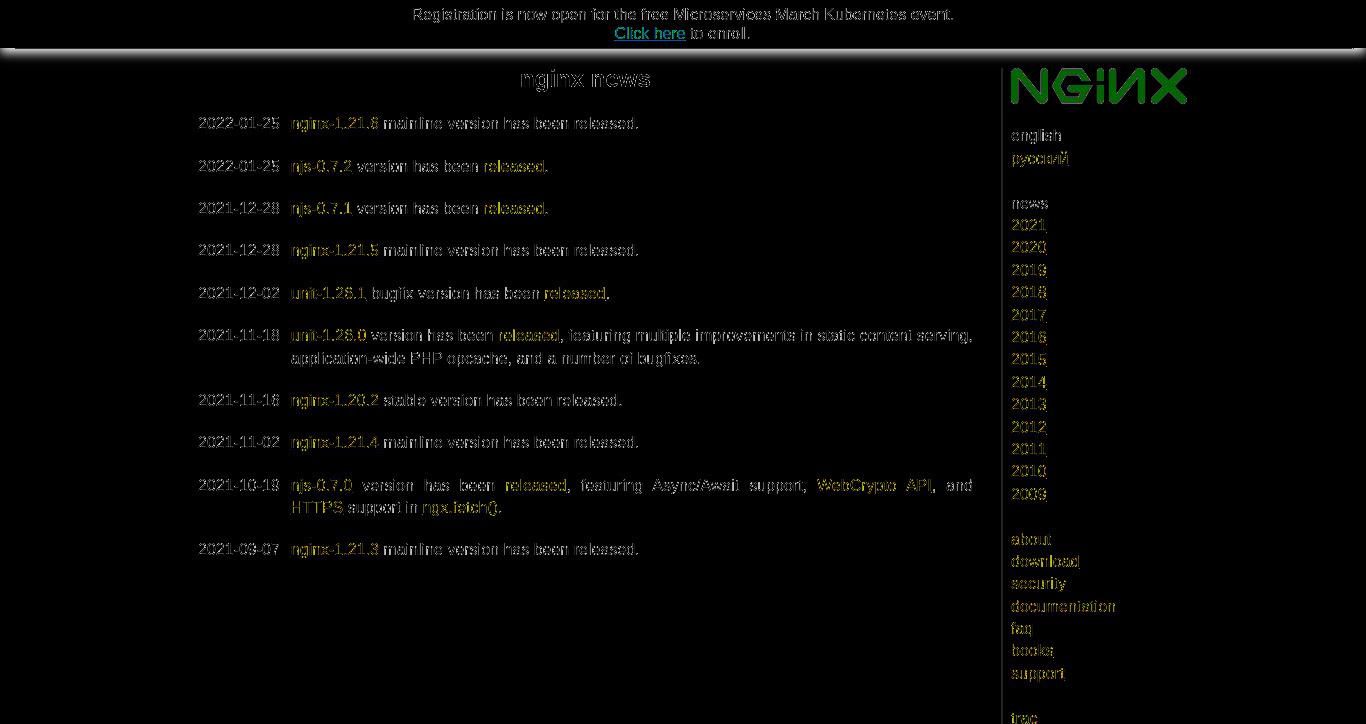Open the nginx-1.21.4 link
The image size is (1366, 724).
335,442
